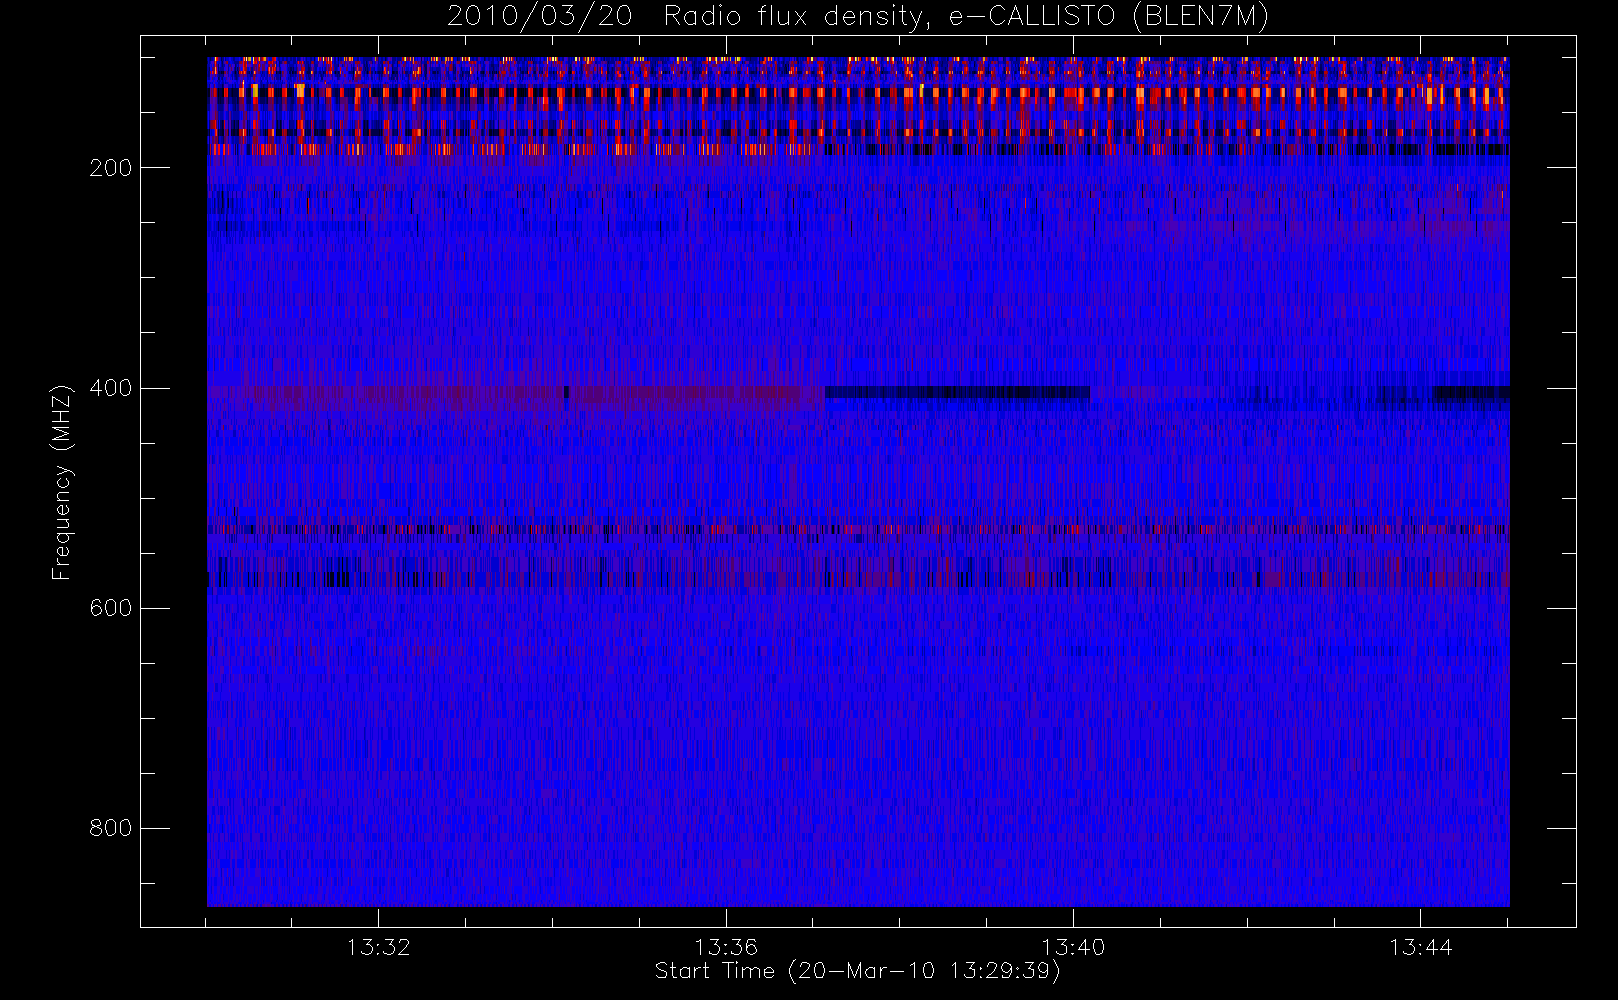Click the 400 frequency tick label
The image size is (1618, 1000).
click(111, 388)
